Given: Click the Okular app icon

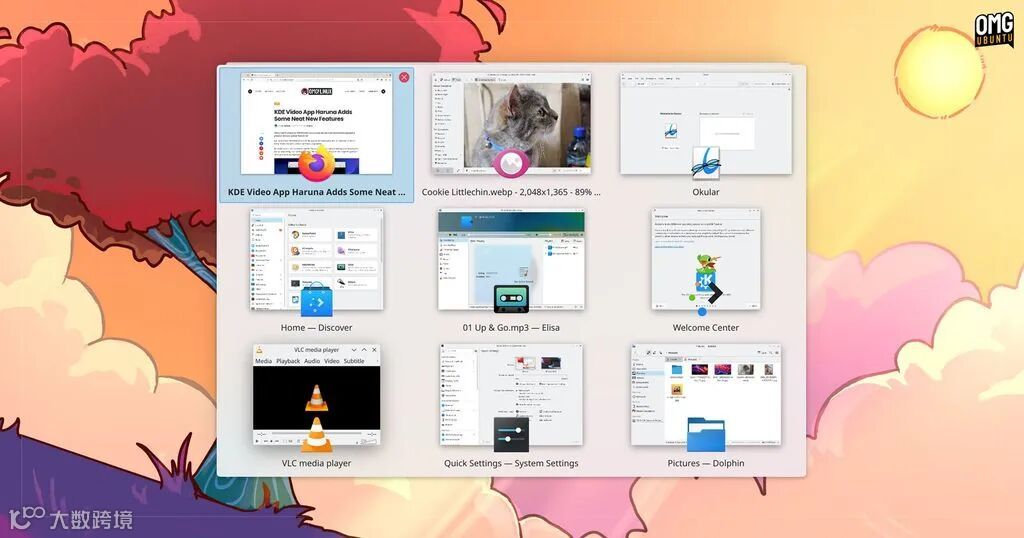Looking at the screenshot, I should (706, 163).
